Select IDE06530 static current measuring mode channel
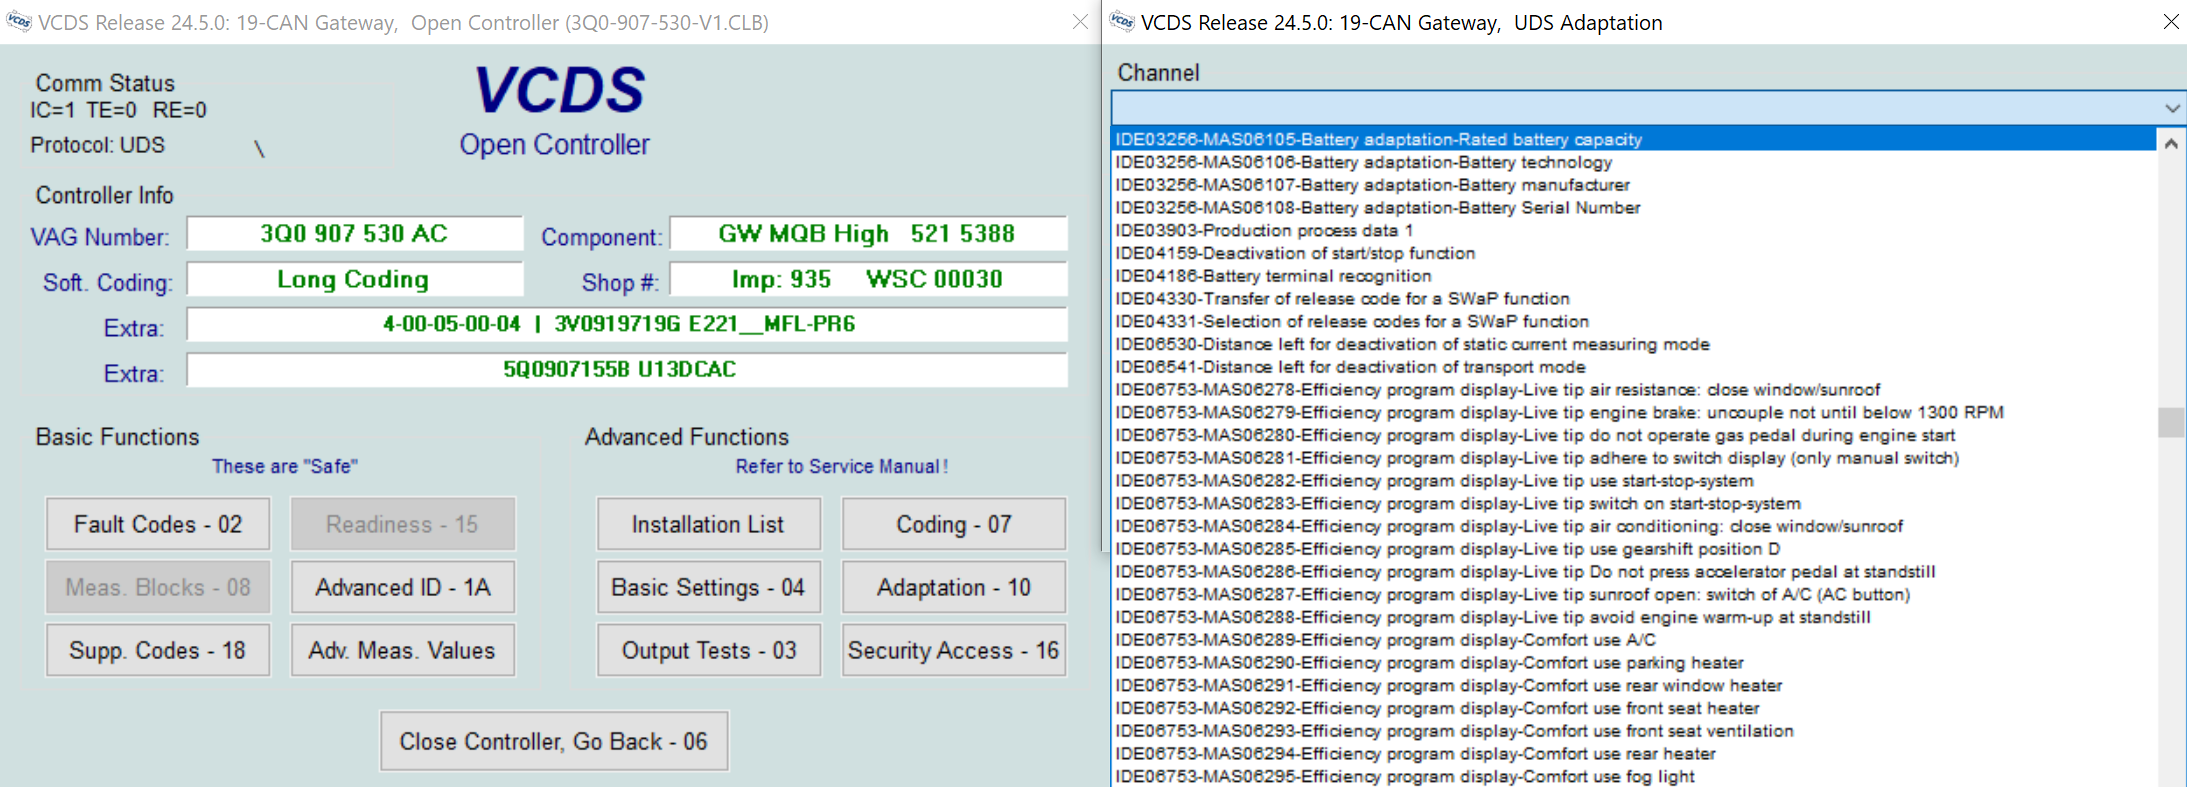 1634,344
